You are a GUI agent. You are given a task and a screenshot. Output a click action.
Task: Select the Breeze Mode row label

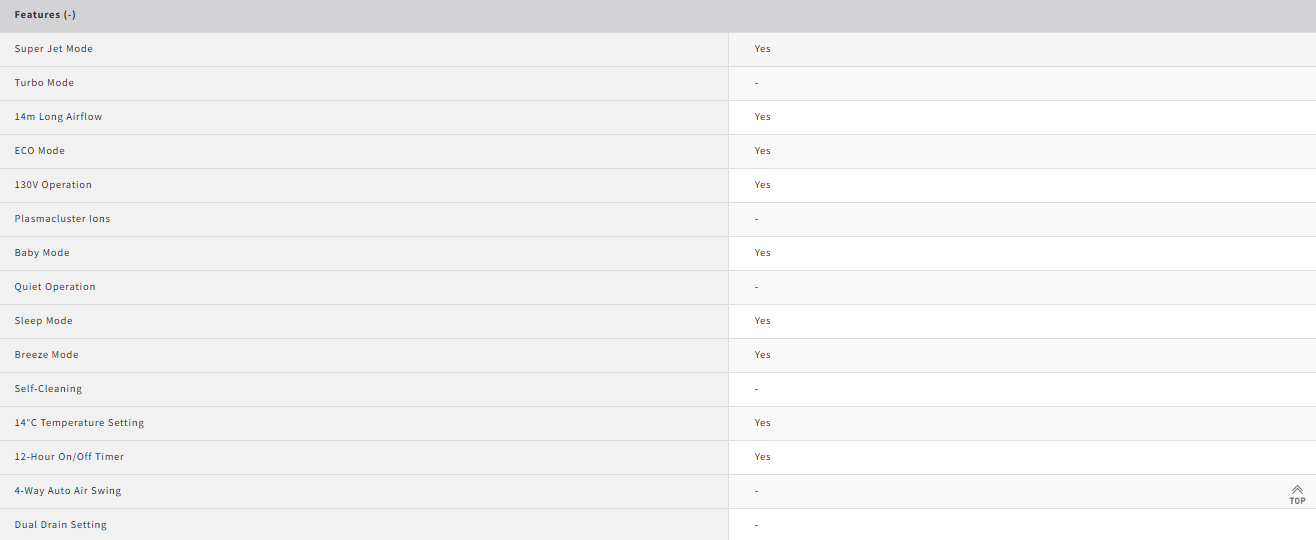click(46, 355)
